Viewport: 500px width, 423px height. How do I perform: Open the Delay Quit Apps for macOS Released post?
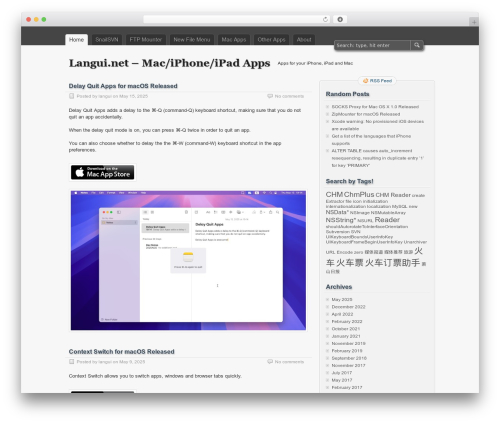123,86
